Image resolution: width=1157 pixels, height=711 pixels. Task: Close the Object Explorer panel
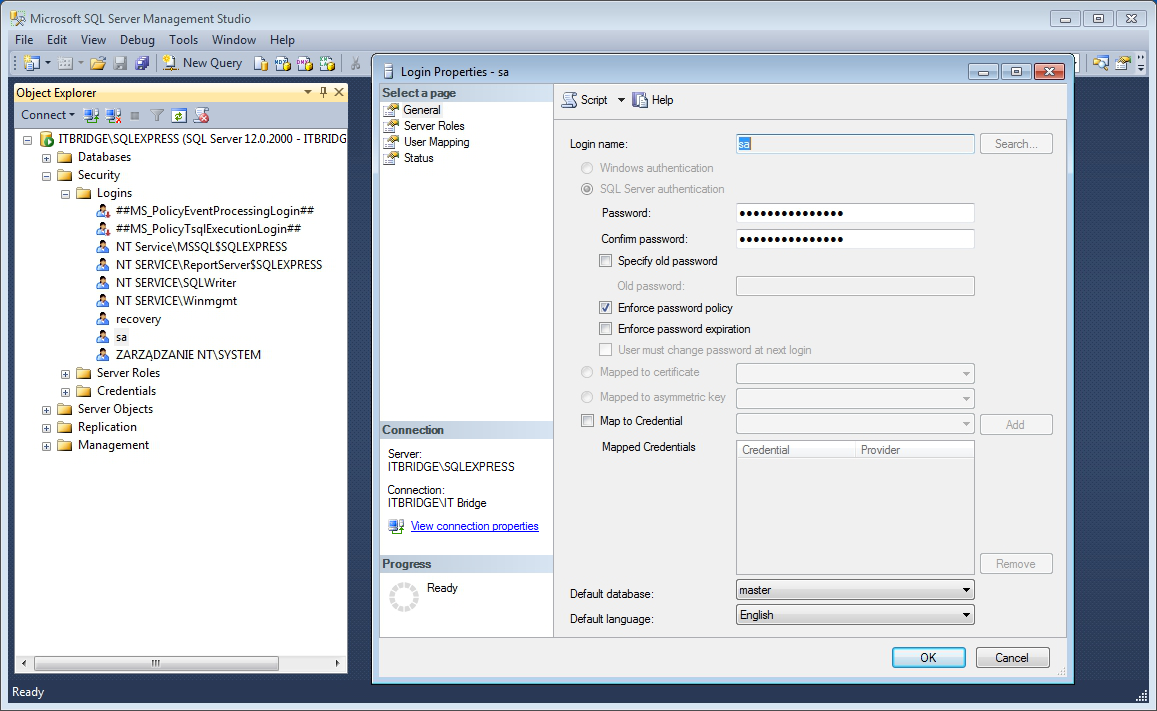pos(339,92)
